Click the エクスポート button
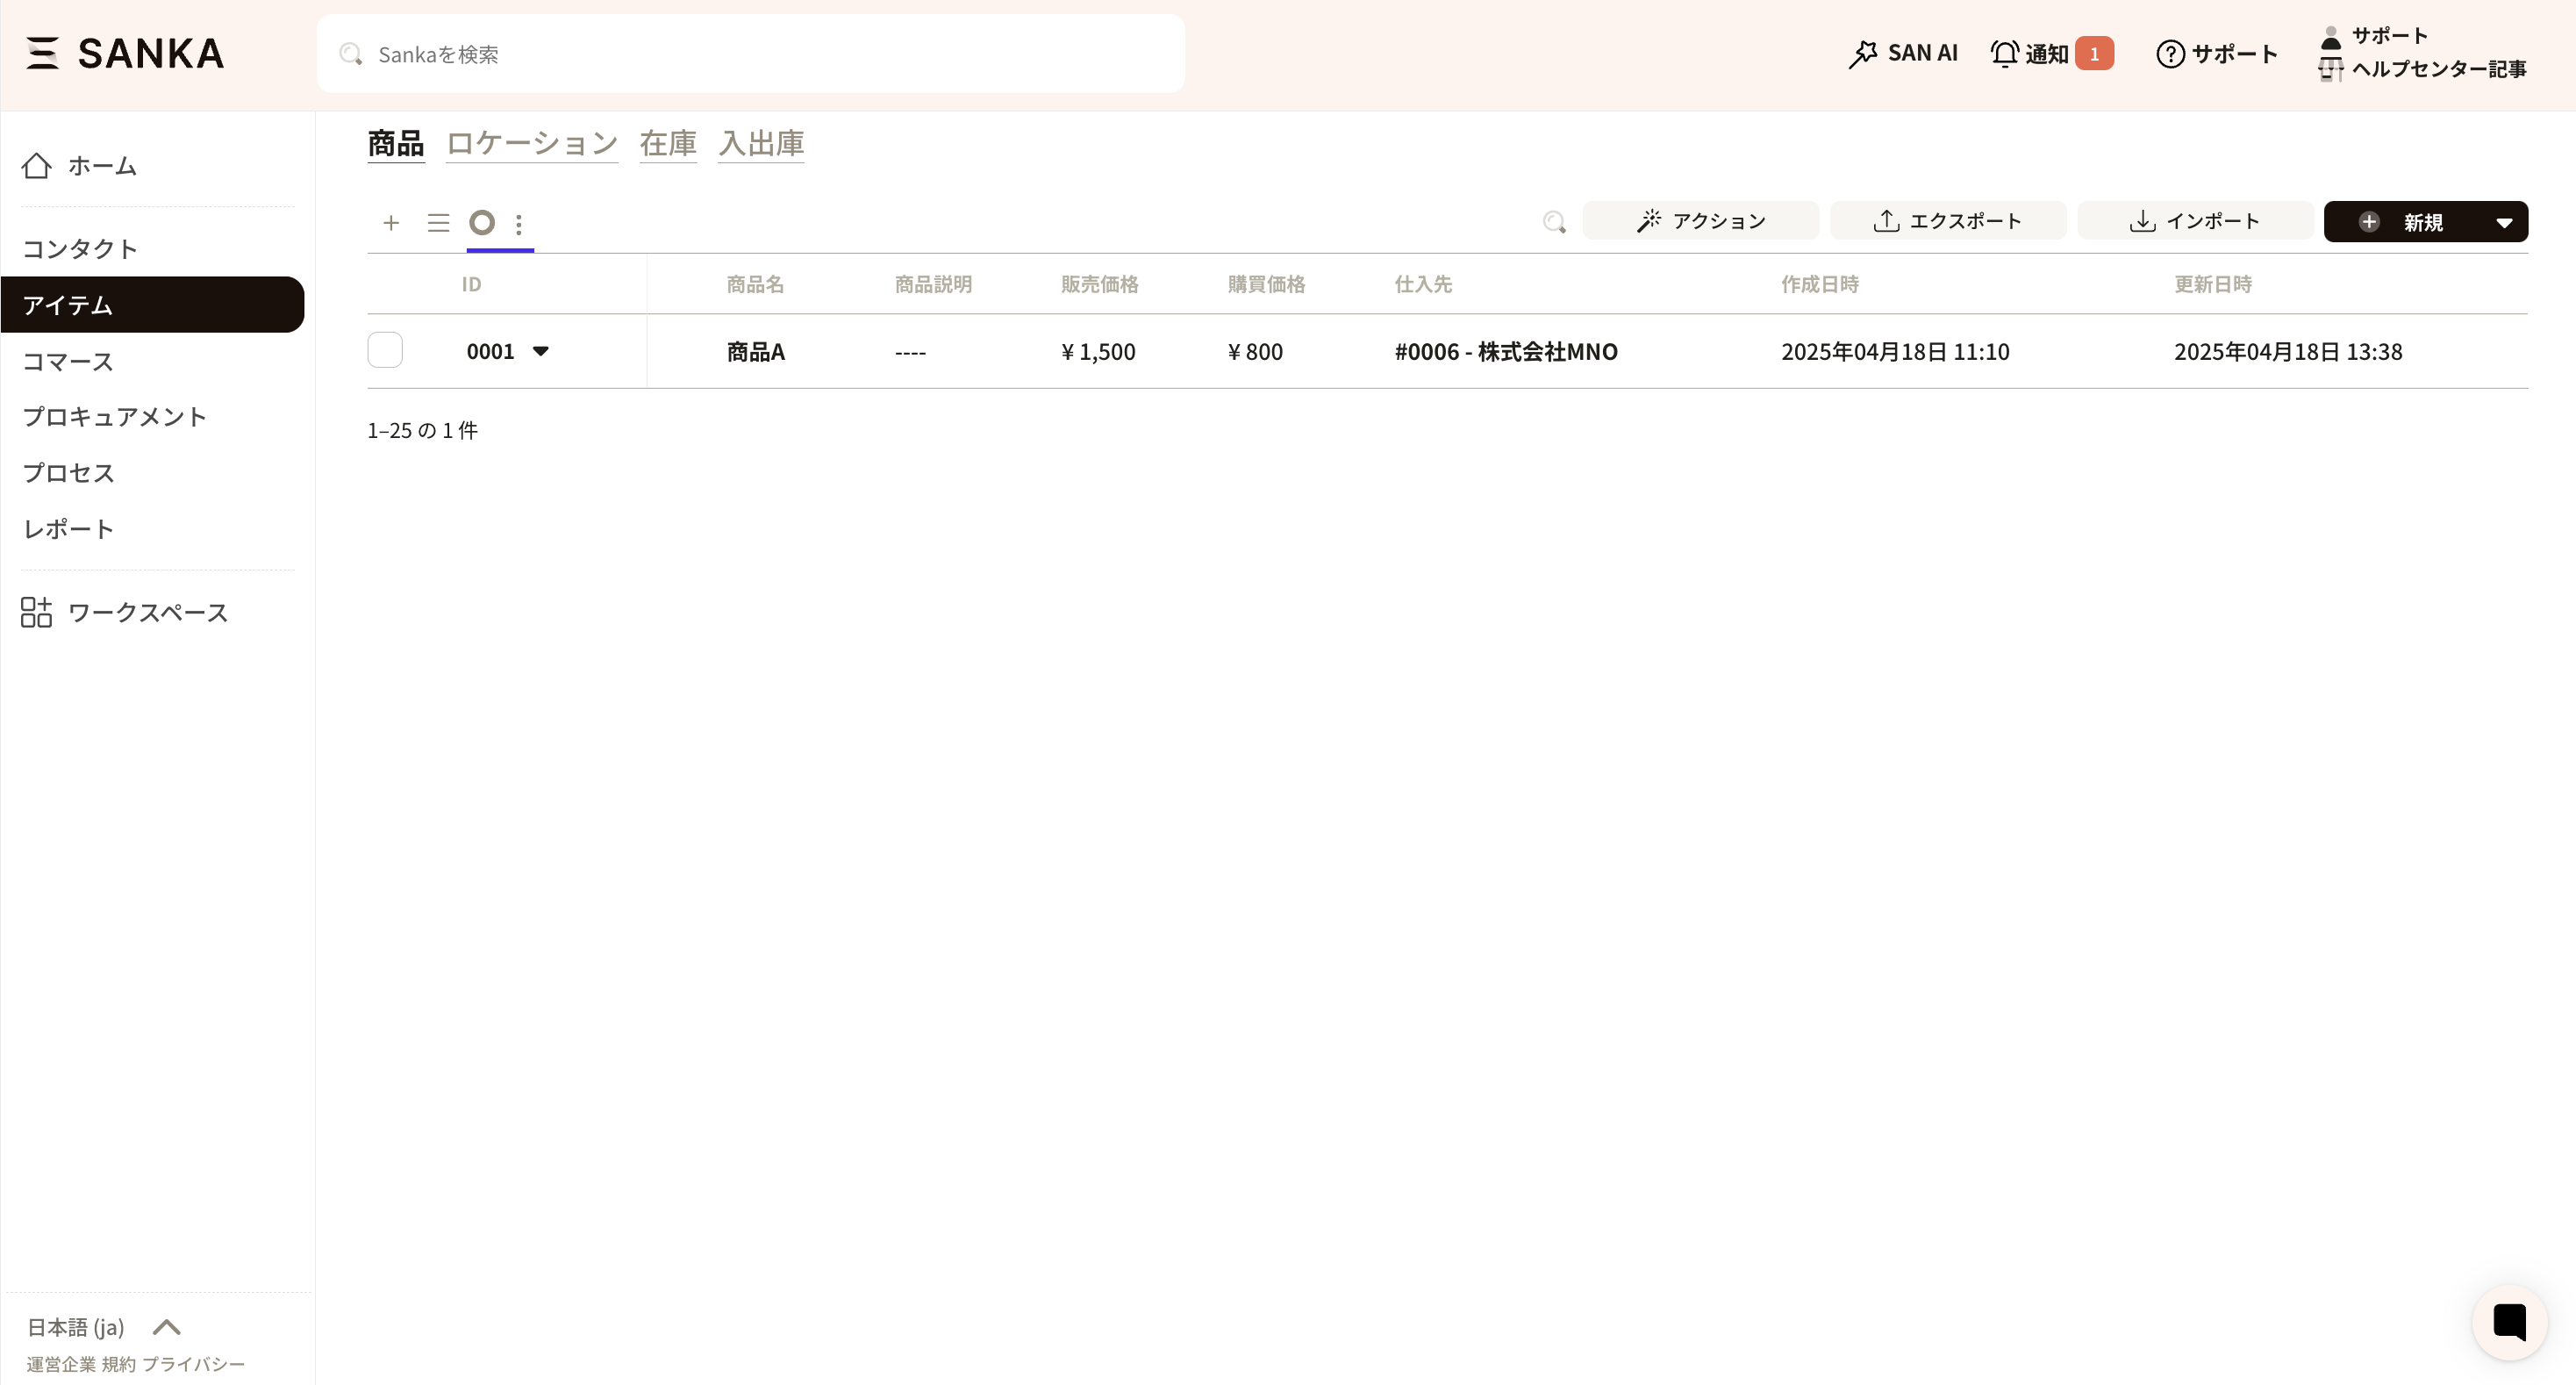 click(x=1947, y=221)
